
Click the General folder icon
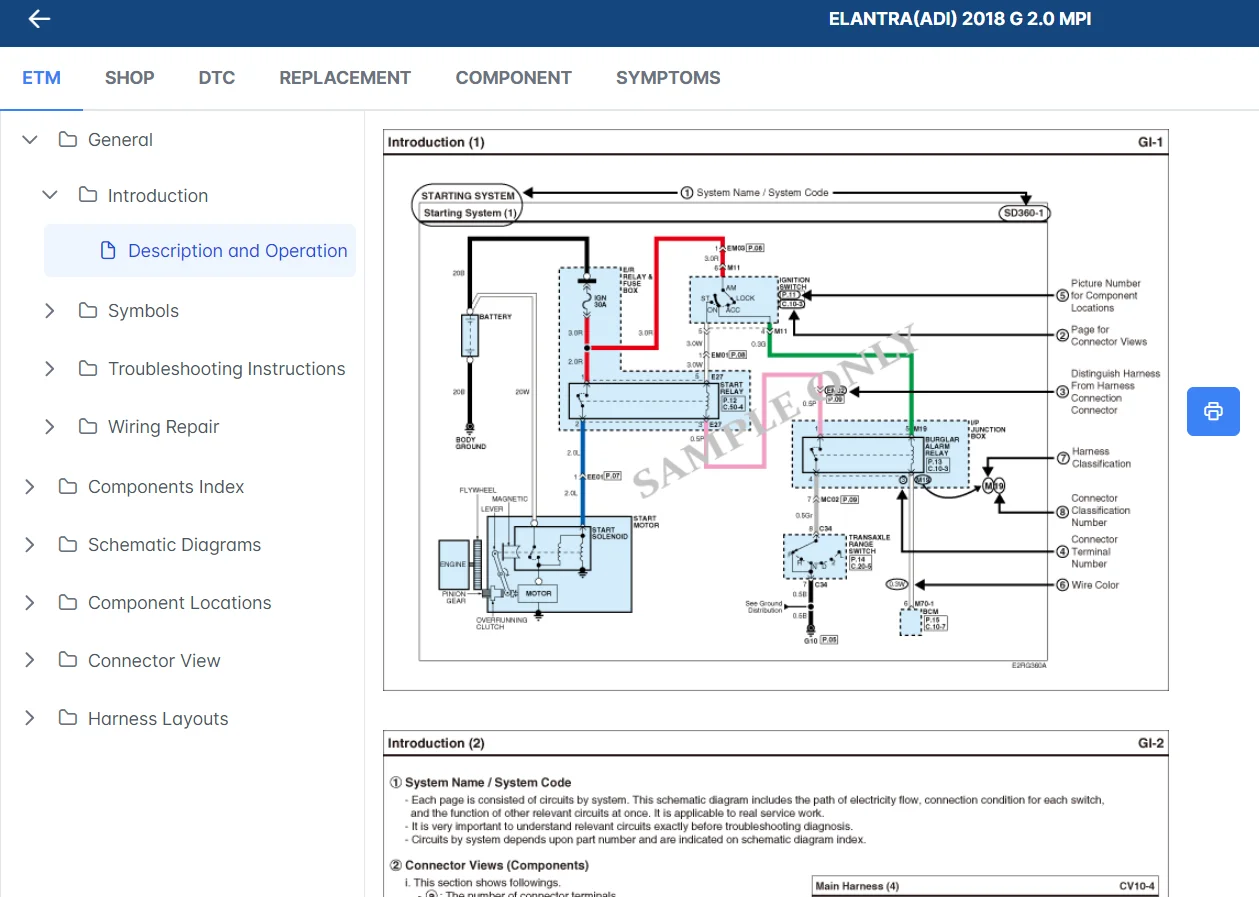(68, 140)
